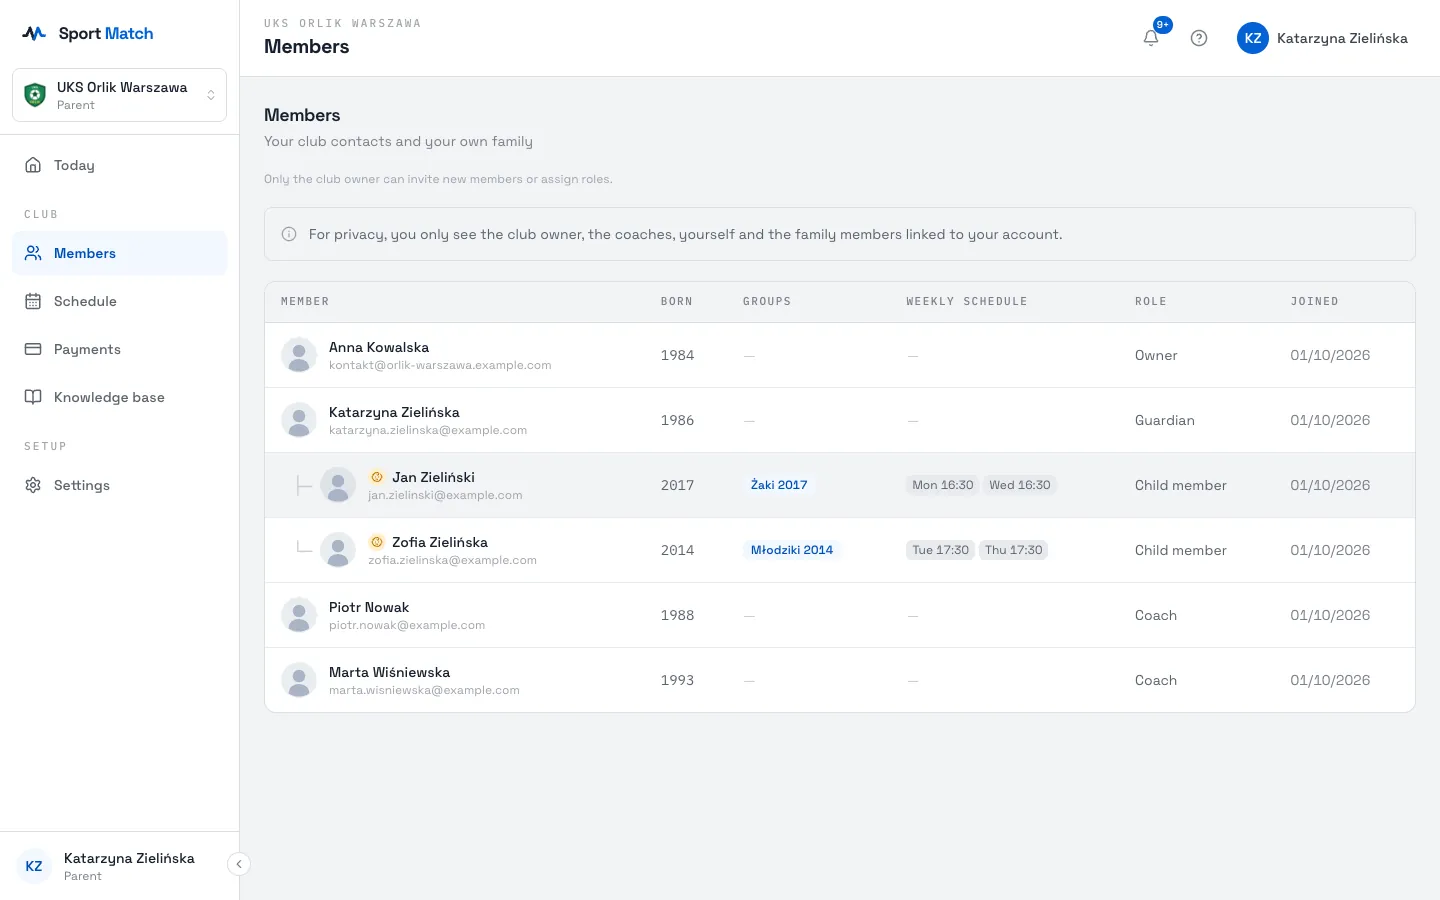Open Knowledge base in the sidebar
Screen dimensions: 1440x900
click(120, 397)
